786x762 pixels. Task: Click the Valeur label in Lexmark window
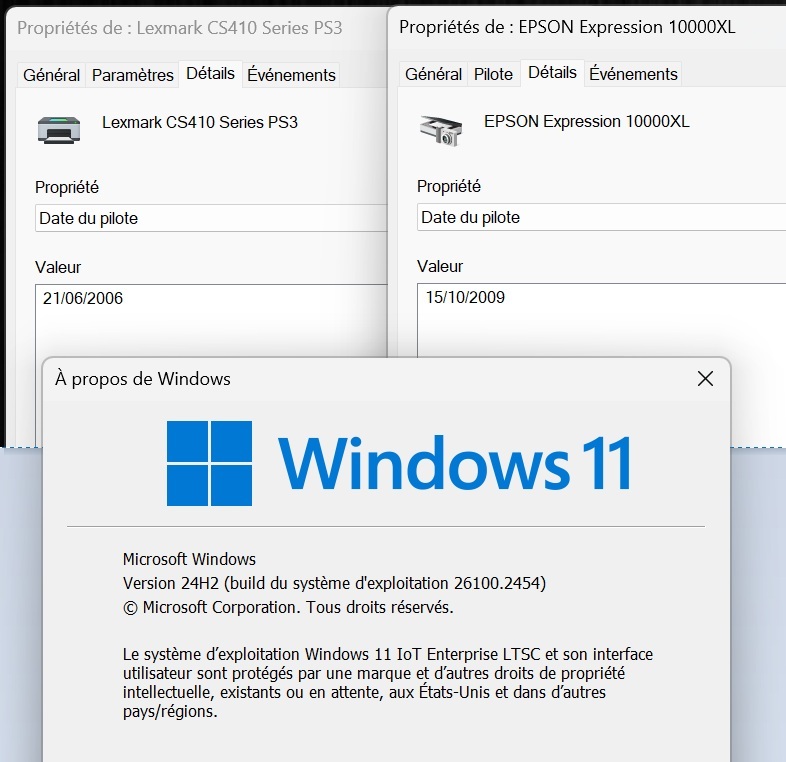(x=58, y=267)
